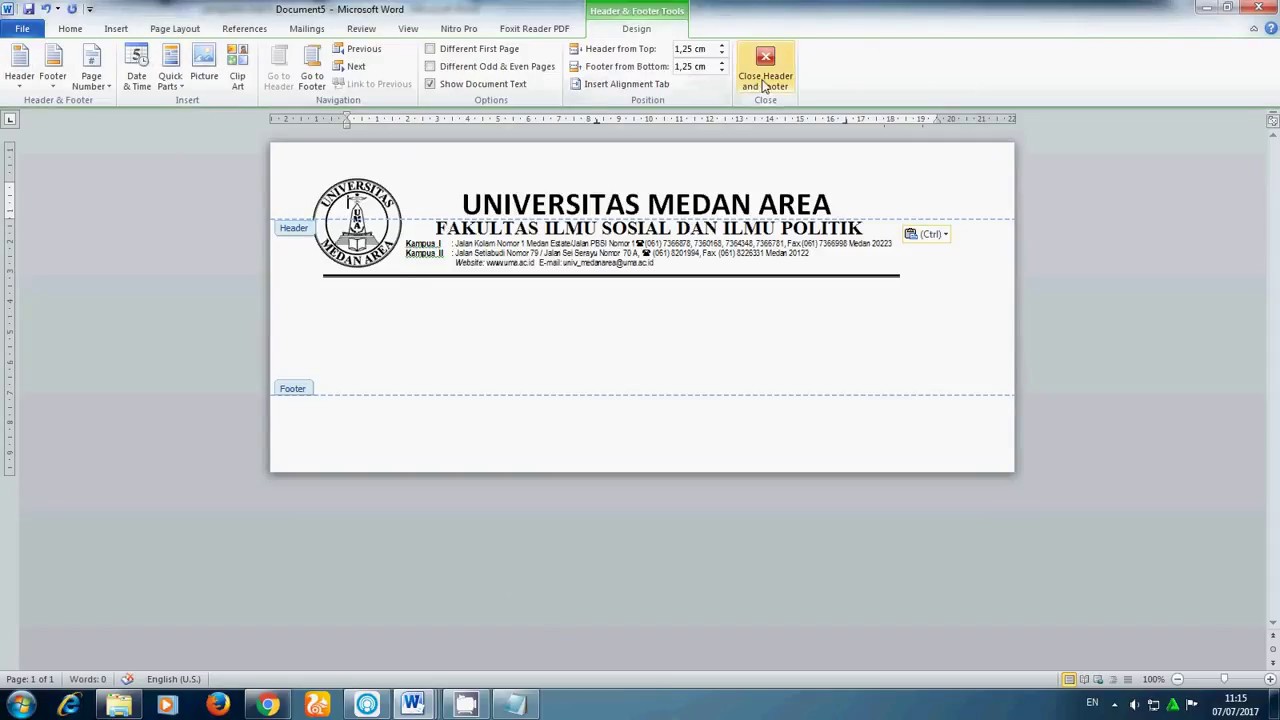The height and width of the screenshot is (720, 1280).
Task: Jump with Go to Footer
Action: point(312,67)
